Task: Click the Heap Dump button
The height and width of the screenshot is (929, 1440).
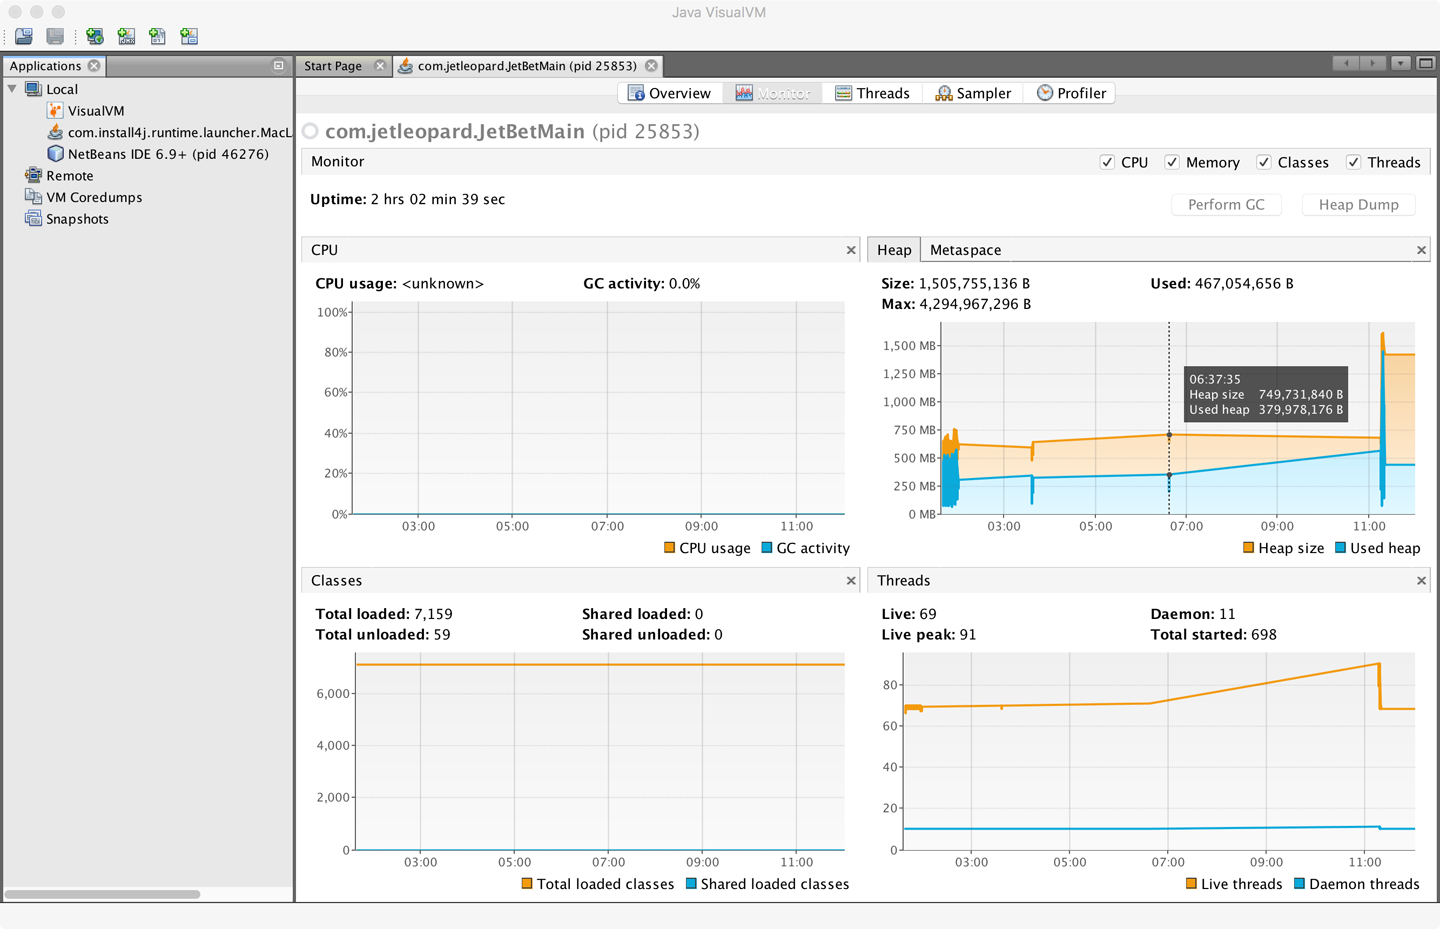Action: click(1358, 205)
